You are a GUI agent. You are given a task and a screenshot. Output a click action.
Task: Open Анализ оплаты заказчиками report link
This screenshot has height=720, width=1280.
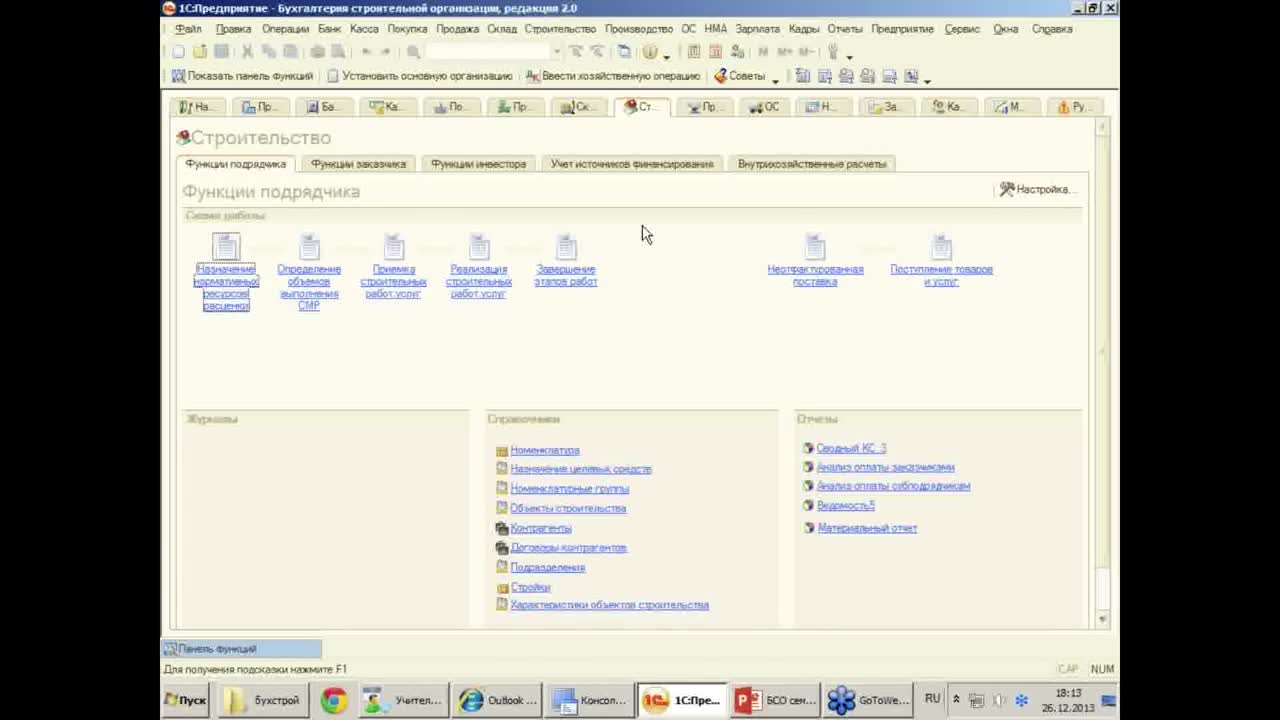(885, 467)
